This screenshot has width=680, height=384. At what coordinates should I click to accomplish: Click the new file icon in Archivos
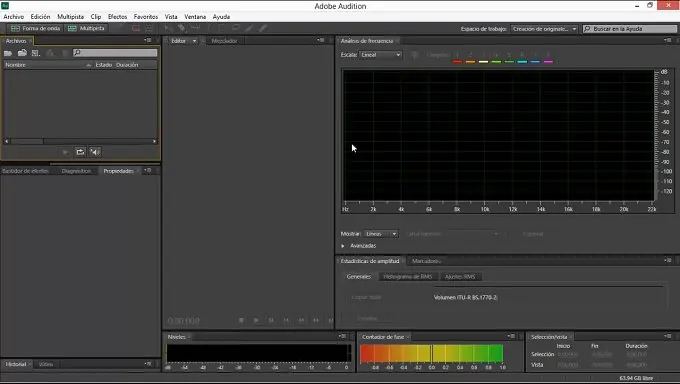tap(36, 53)
